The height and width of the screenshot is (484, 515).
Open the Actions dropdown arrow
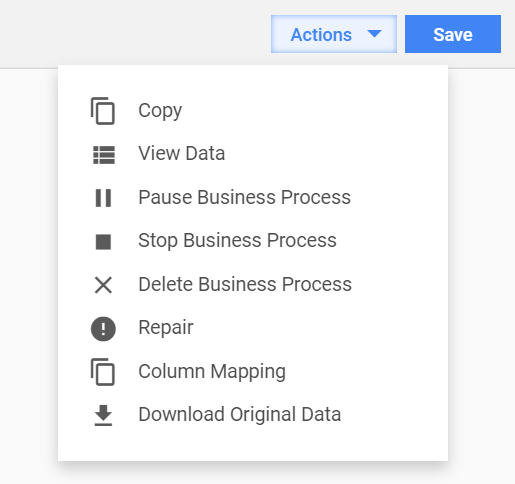tap(374, 34)
